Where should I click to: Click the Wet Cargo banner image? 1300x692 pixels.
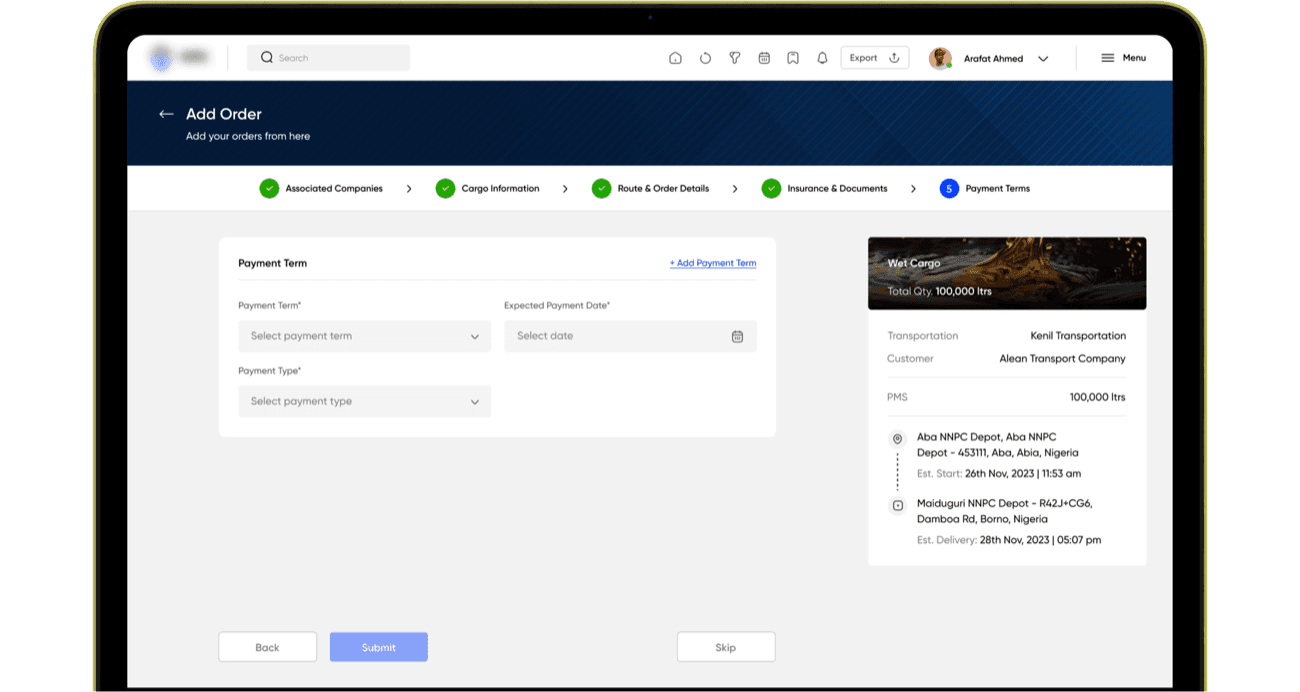tap(1007, 273)
